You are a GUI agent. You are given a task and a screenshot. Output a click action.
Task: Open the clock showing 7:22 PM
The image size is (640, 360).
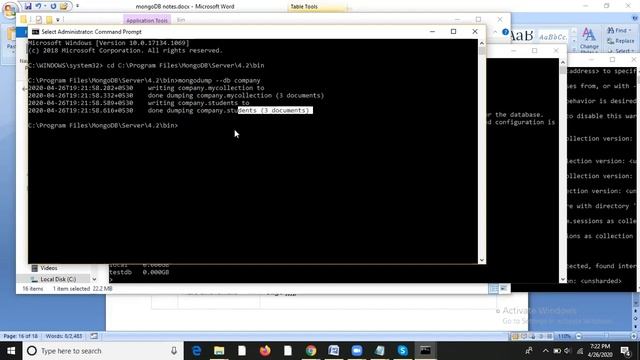600,351
